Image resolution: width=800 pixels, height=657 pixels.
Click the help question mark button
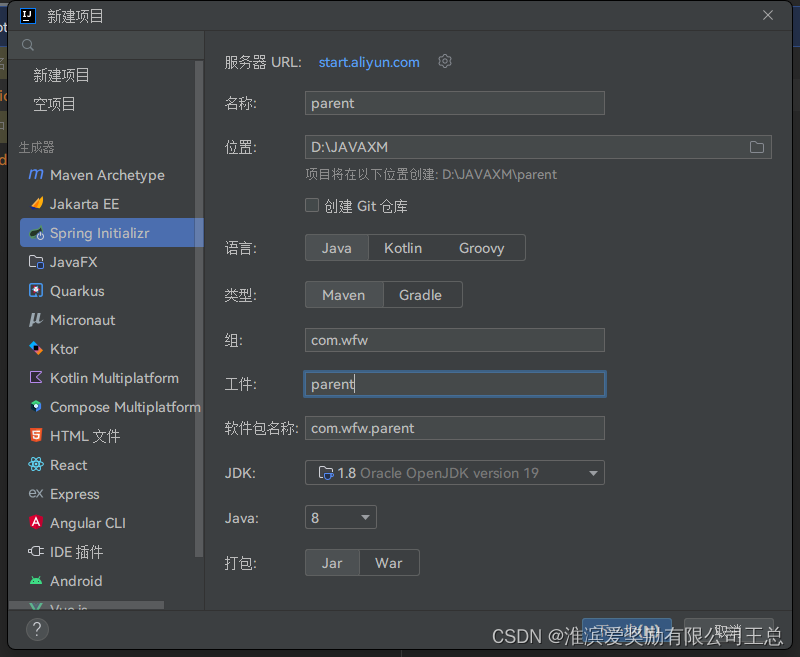click(x=37, y=629)
